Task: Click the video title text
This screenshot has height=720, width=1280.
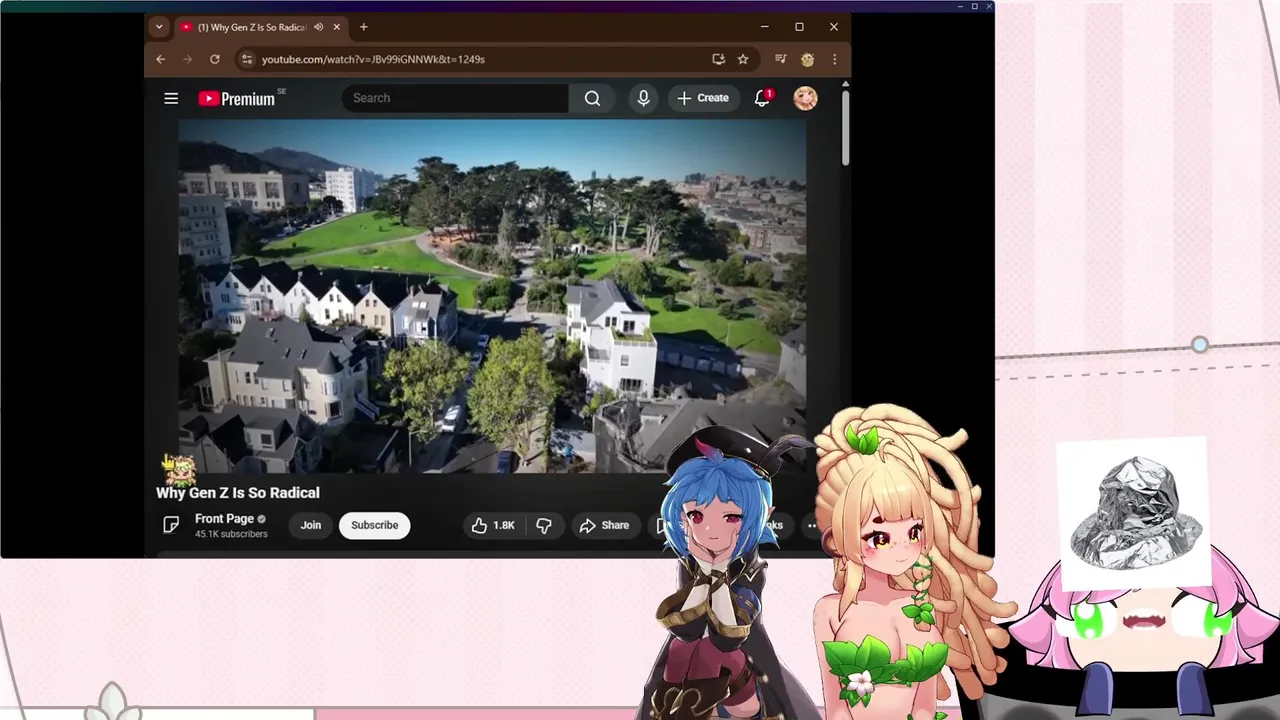Action: pyautogui.click(x=238, y=492)
